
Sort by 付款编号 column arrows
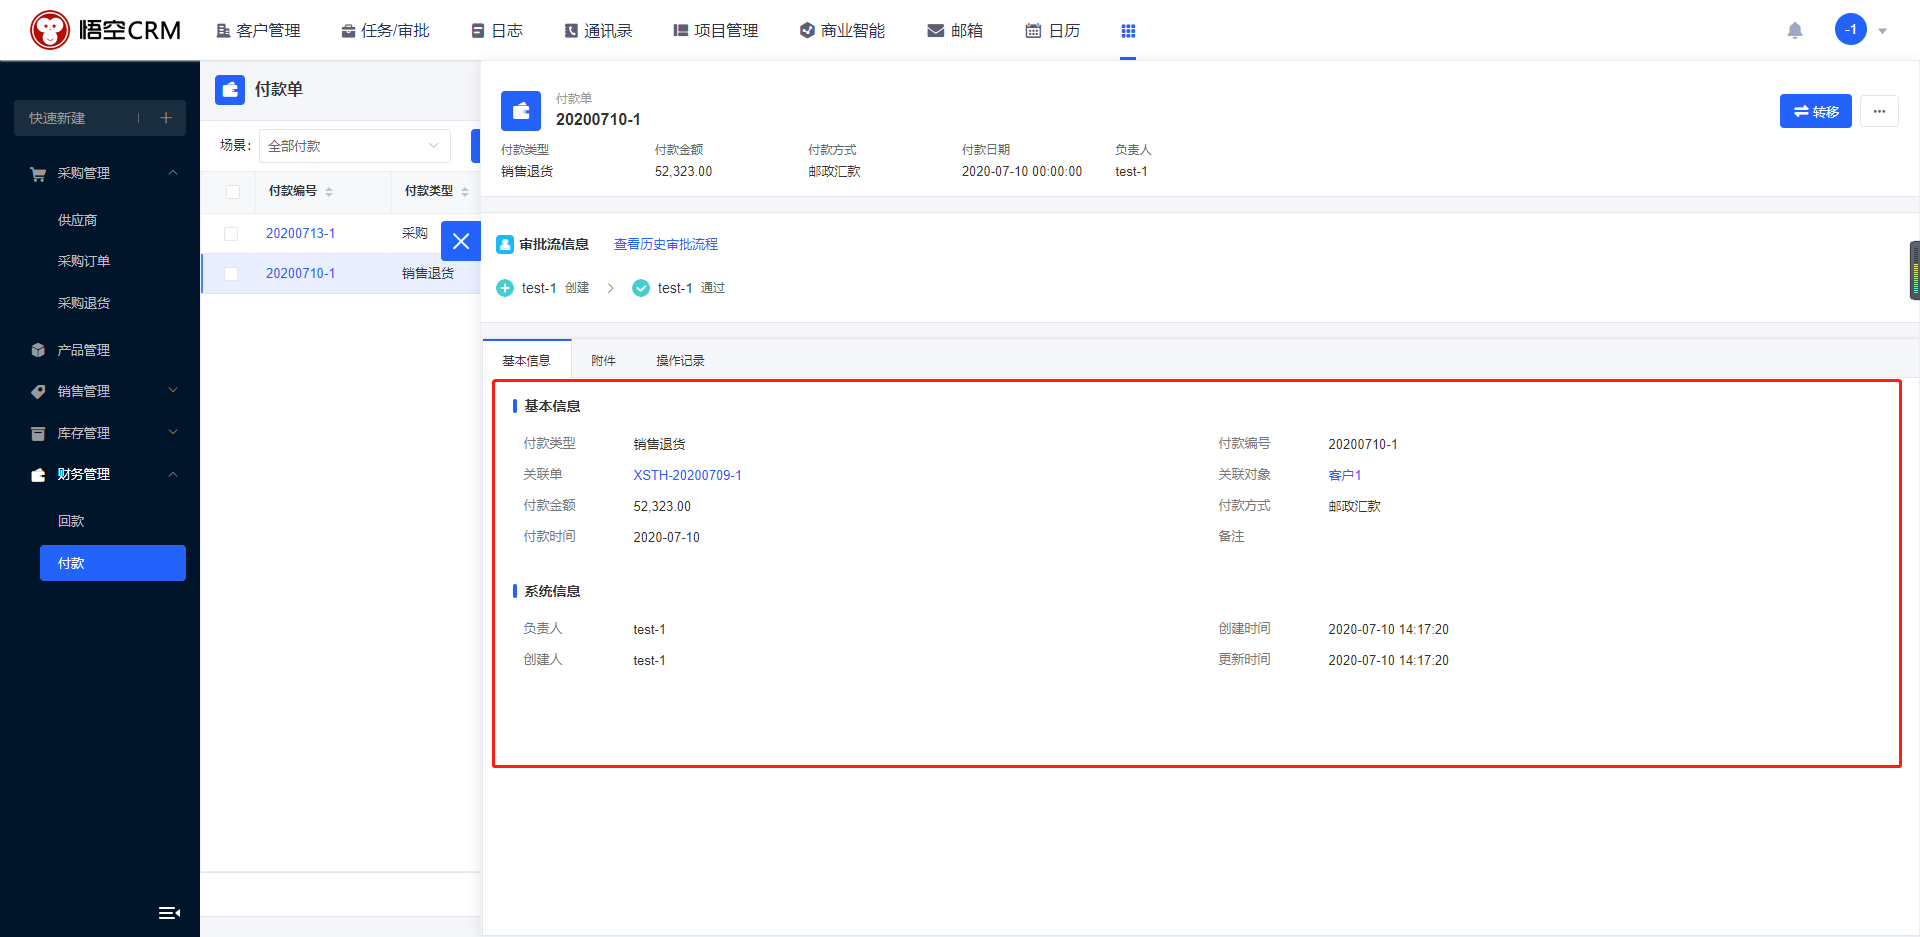click(x=329, y=192)
